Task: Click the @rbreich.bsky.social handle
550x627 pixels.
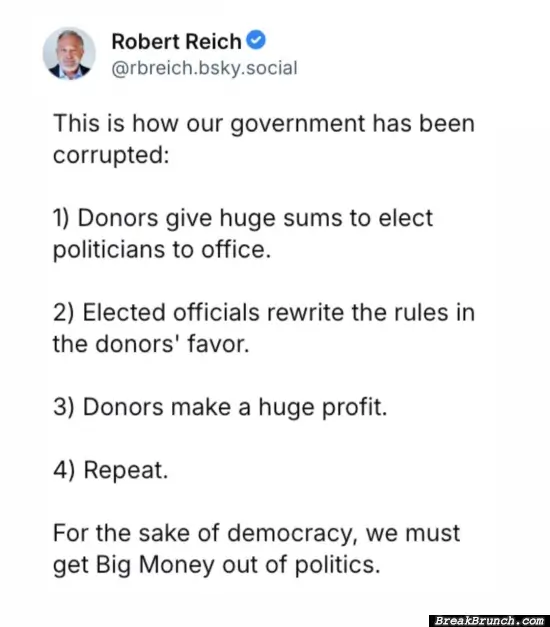Action: click(x=204, y=68)
